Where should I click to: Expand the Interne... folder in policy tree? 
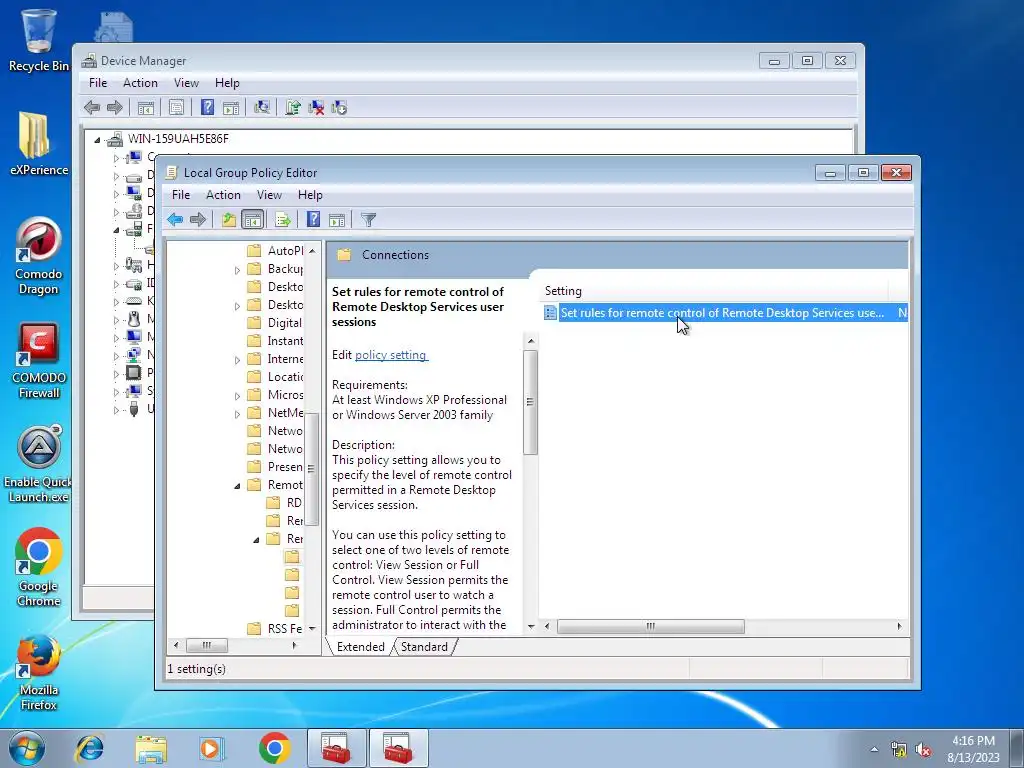point(237,360)
